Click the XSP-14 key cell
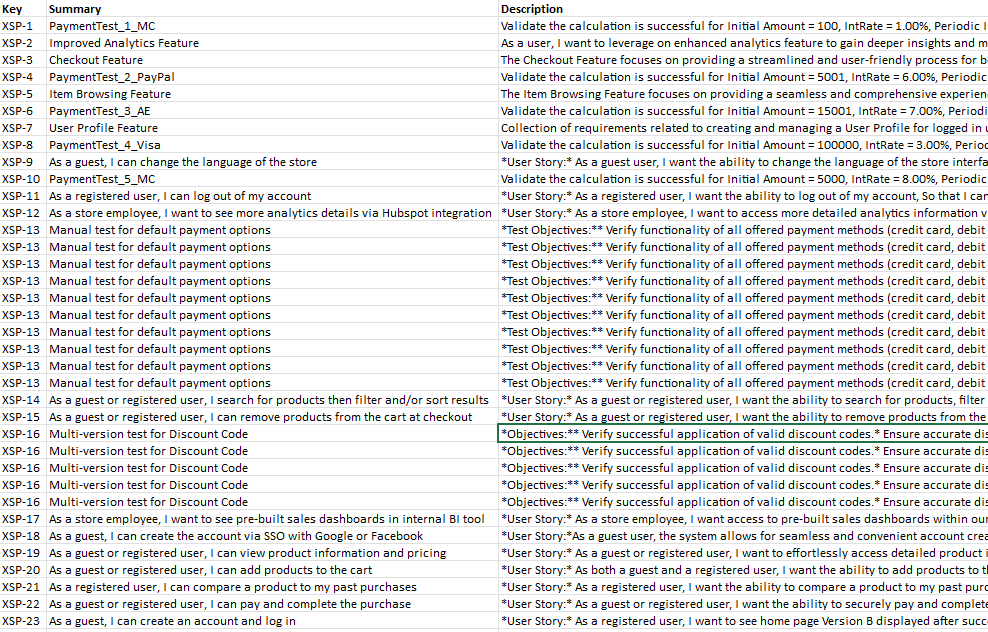Viewport: 988px width, 632px height. [x=21, y=400]
